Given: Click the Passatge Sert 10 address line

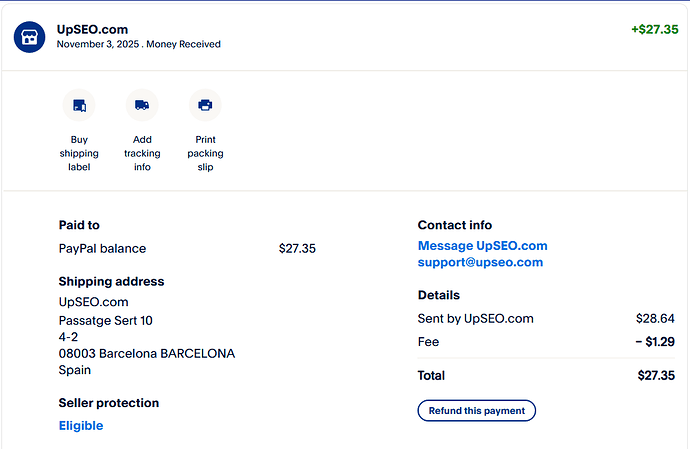Looking at the screenshot, I should click(105, 321).
